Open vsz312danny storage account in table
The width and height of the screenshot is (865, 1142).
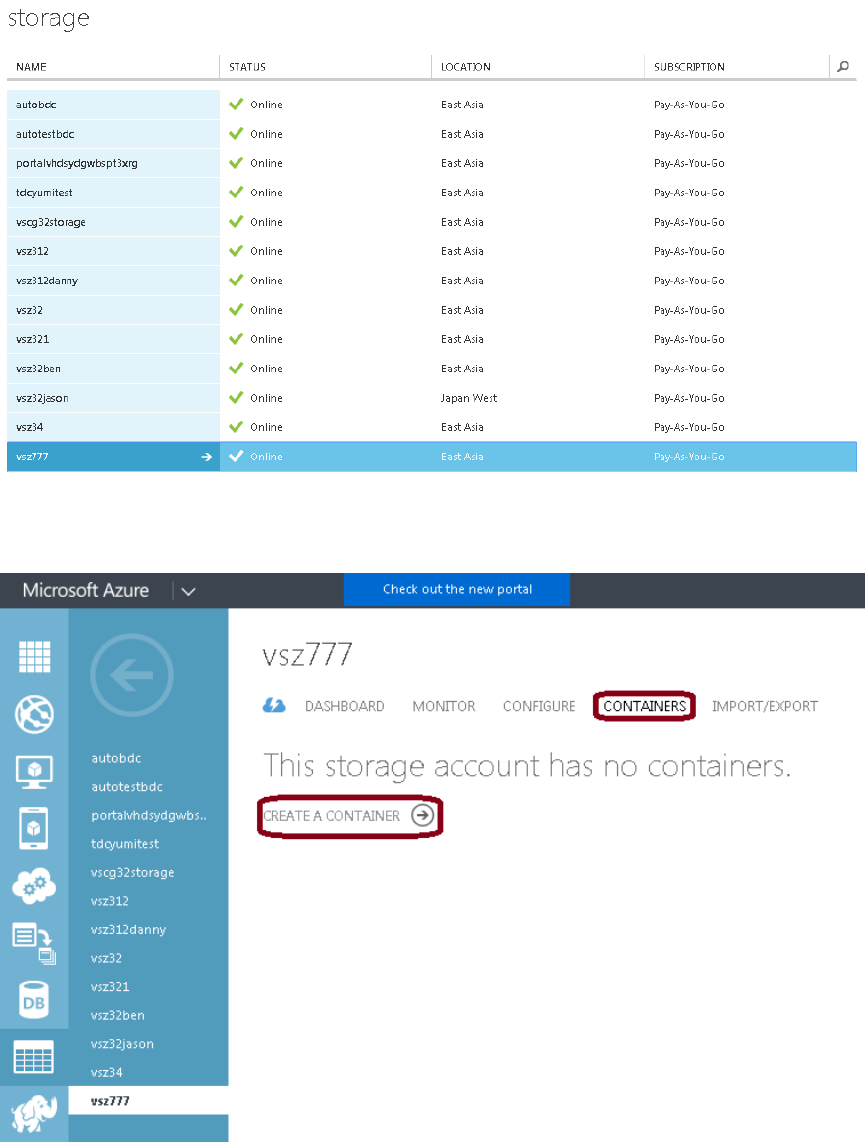[x=47, y=280]
